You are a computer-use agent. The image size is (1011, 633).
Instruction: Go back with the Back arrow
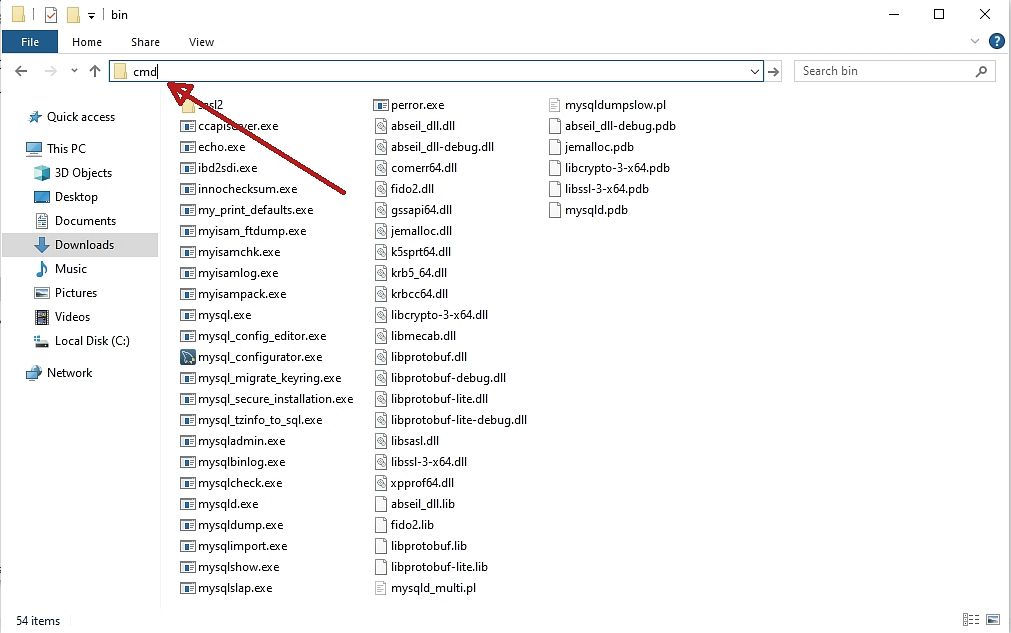click(x=21, y=71)
